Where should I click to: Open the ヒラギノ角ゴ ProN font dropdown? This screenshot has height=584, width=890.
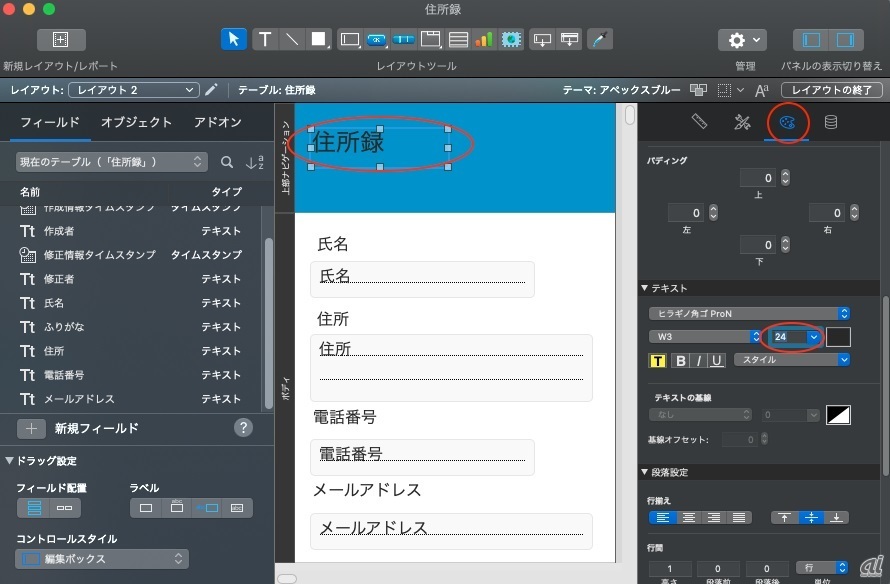[749, 314]
